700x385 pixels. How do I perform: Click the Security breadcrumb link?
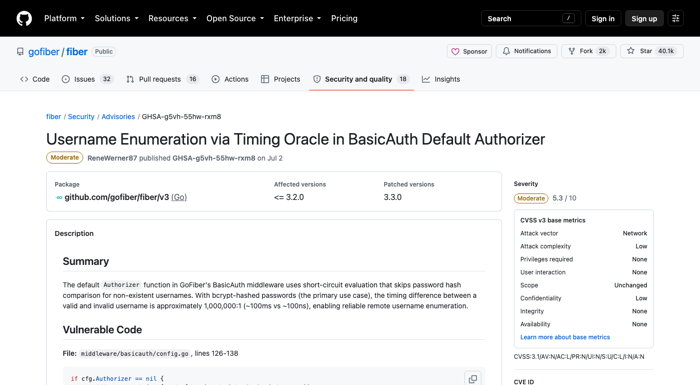click(81, 117)
